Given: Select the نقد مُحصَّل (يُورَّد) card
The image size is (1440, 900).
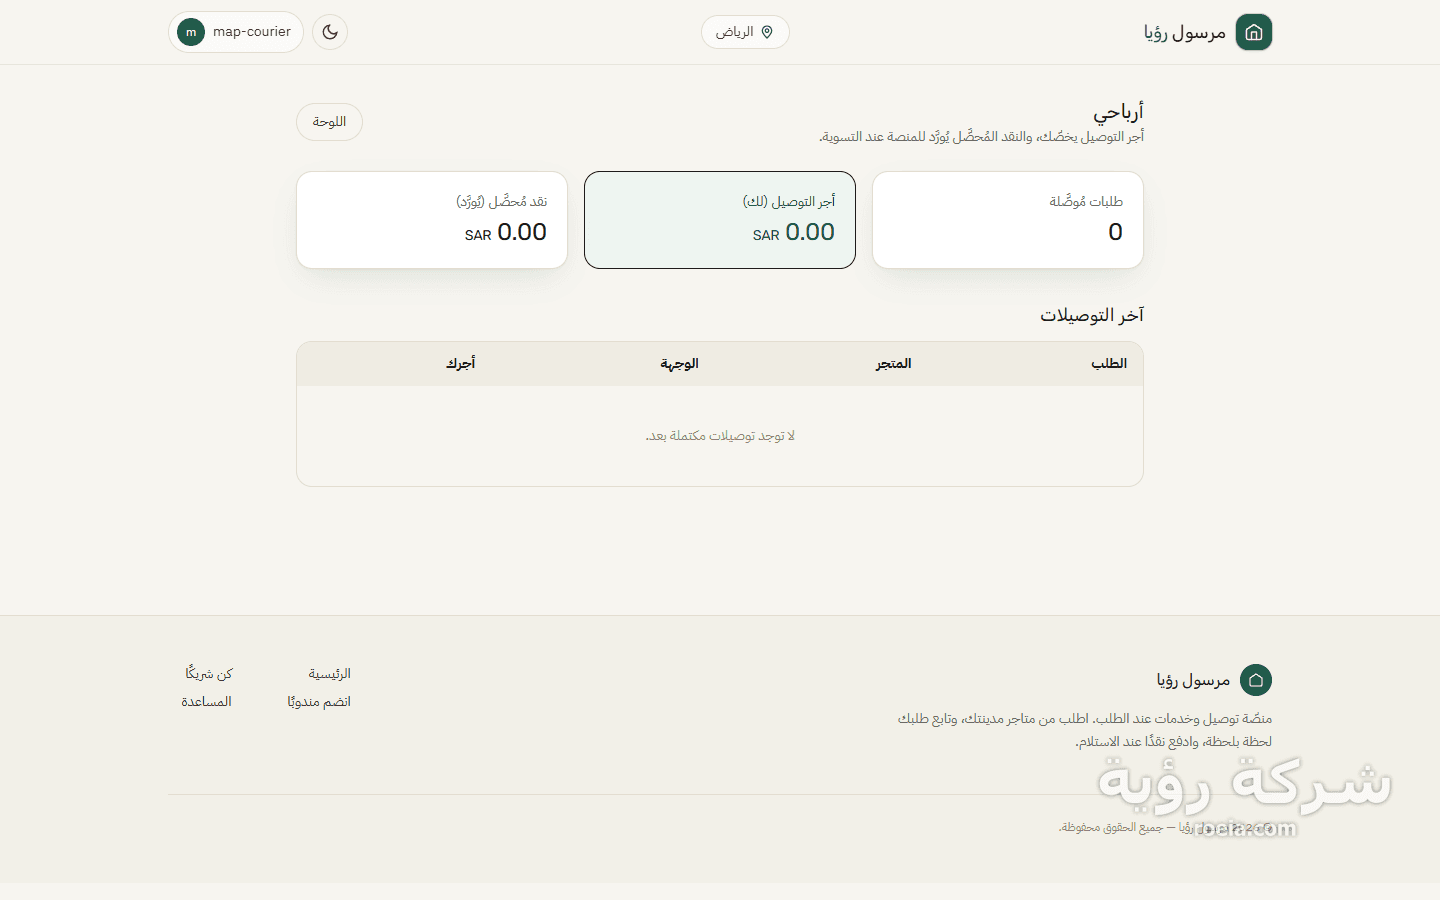Looking at the screenshot, I should [432, 220].
